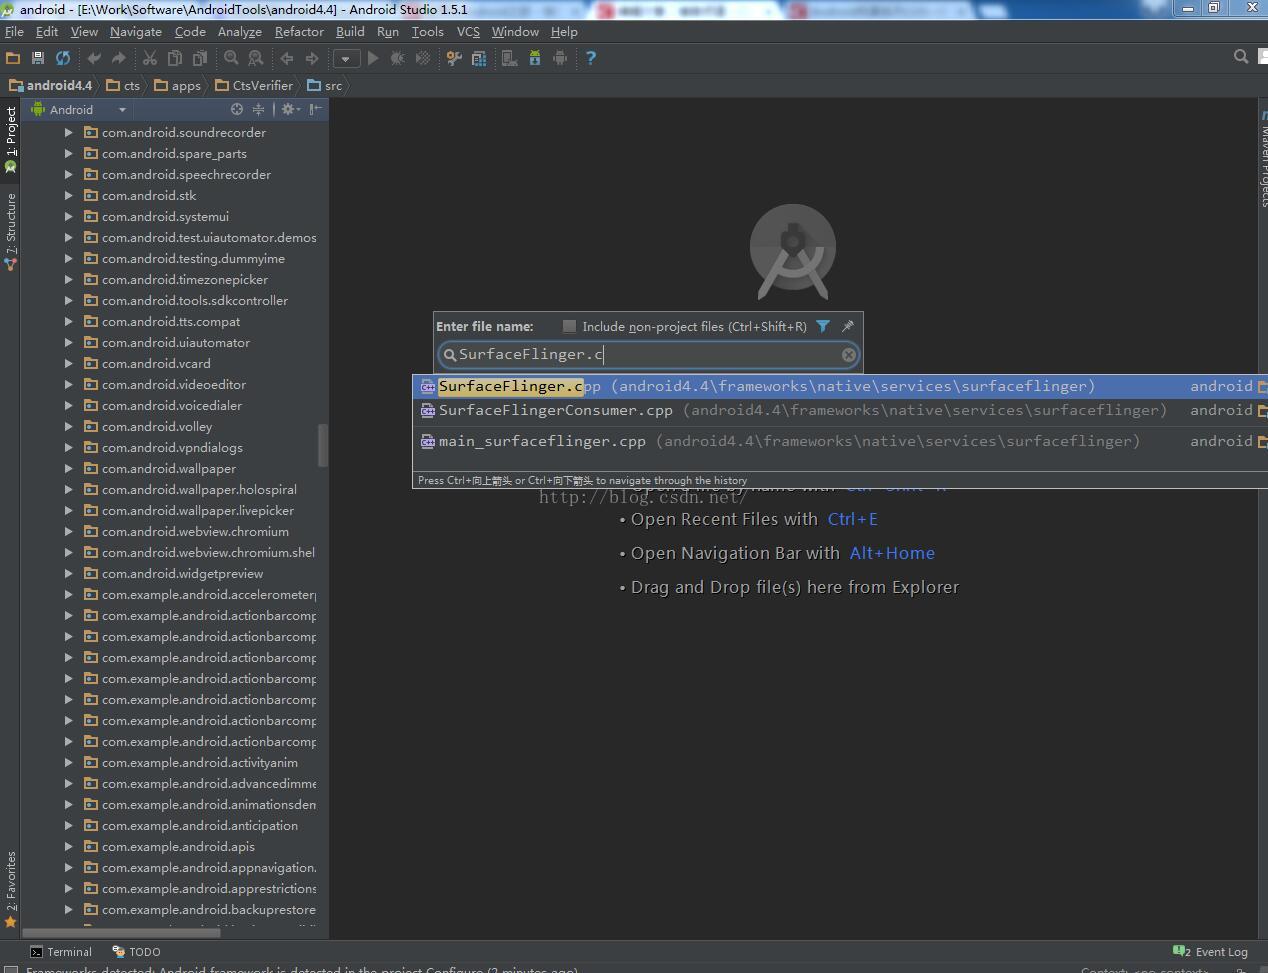Switch to the Structure side tab
This screenshot has width=1268, height=973.
pos(11,230)
